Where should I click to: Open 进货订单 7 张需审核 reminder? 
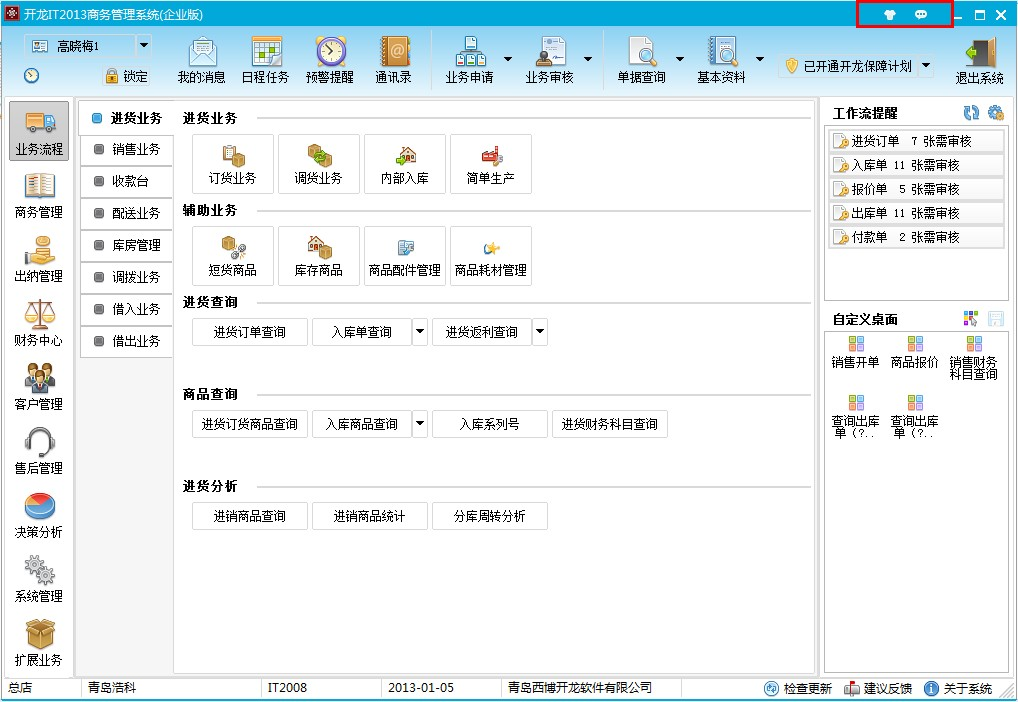tap(917, 141)
